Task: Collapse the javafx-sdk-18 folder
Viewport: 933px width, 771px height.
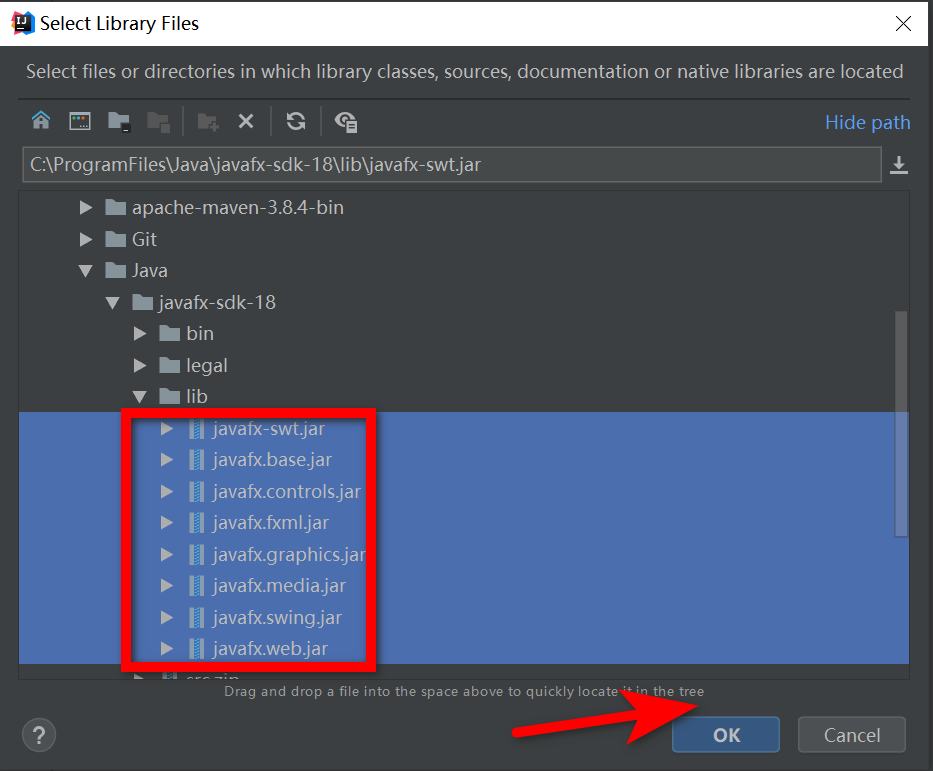Action: tap(112, 303)
